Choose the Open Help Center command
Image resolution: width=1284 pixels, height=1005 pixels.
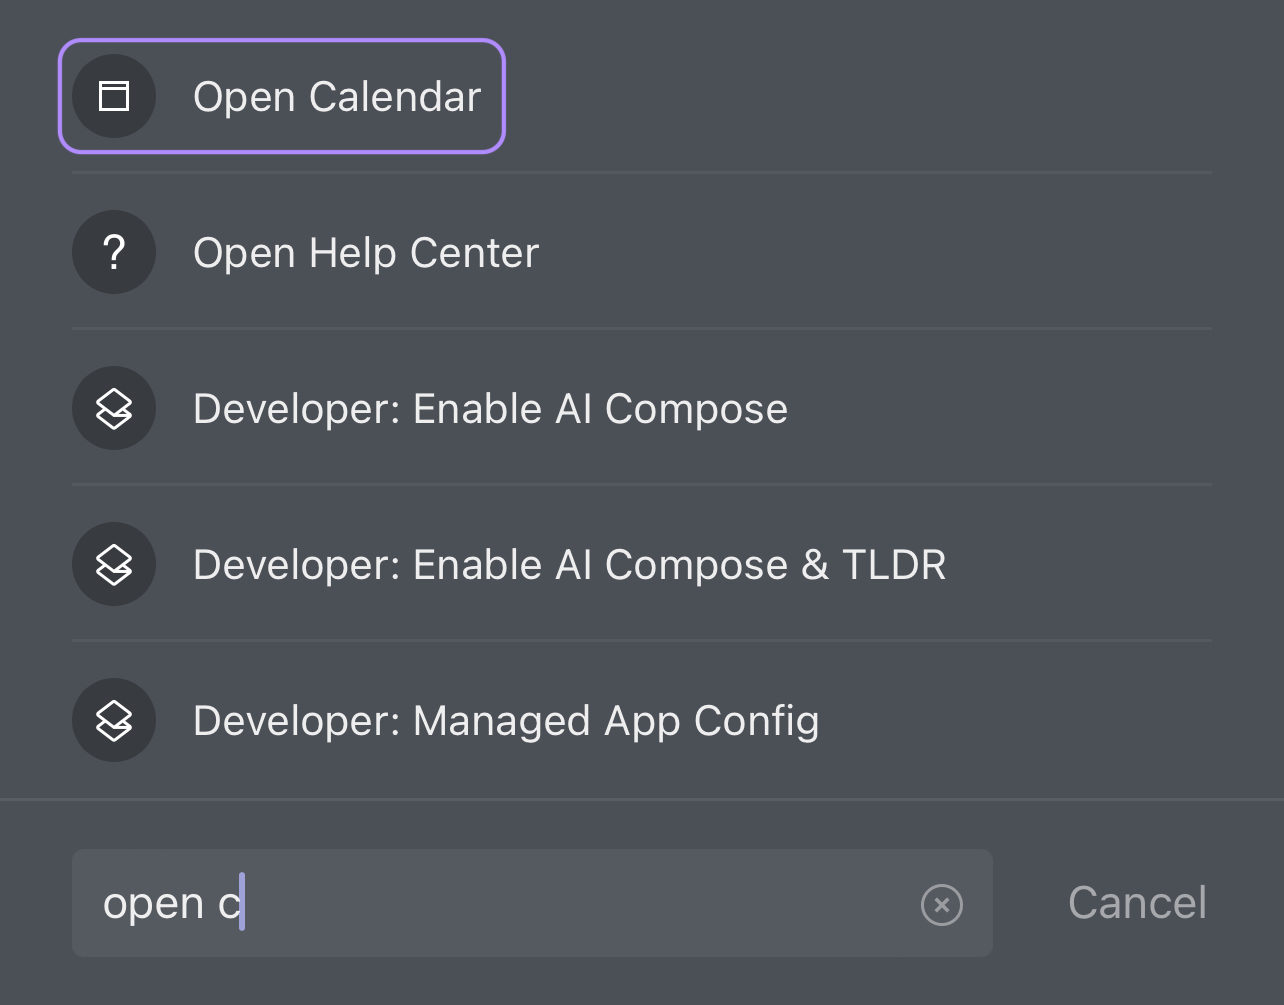point(642,252)
